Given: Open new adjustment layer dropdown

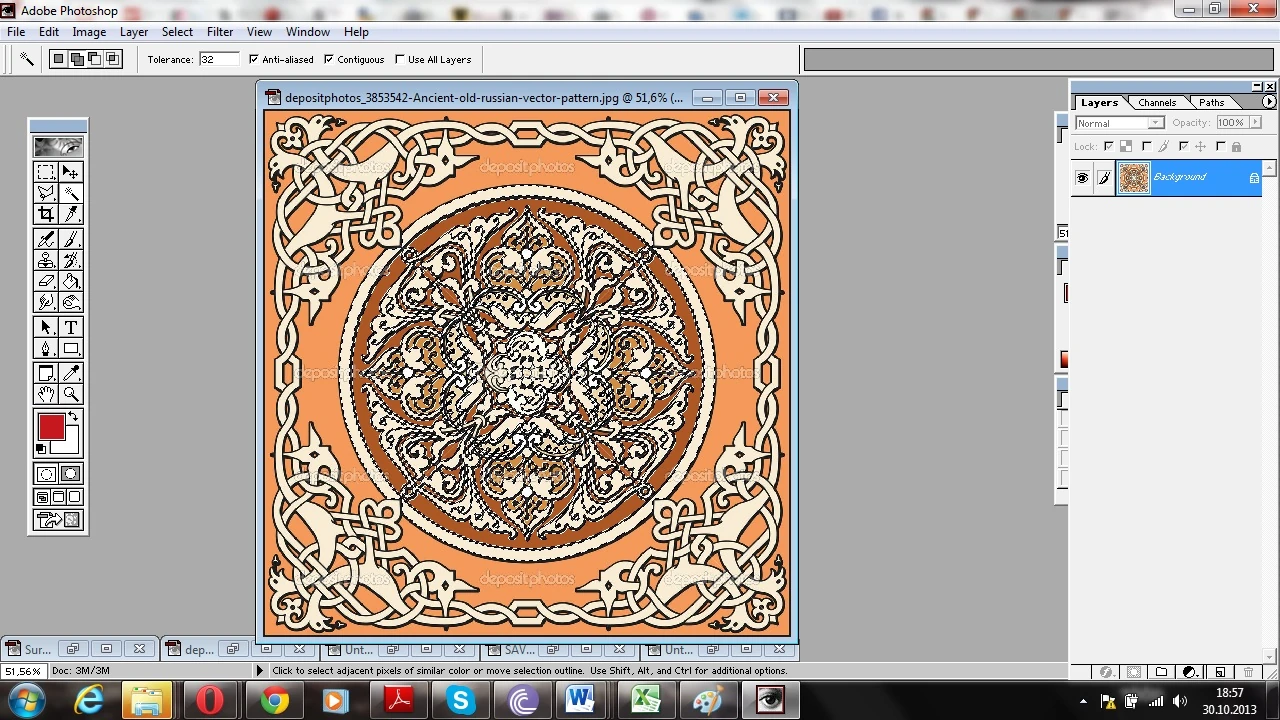Looking at the screenshot, I should (x=1190, y=672).
